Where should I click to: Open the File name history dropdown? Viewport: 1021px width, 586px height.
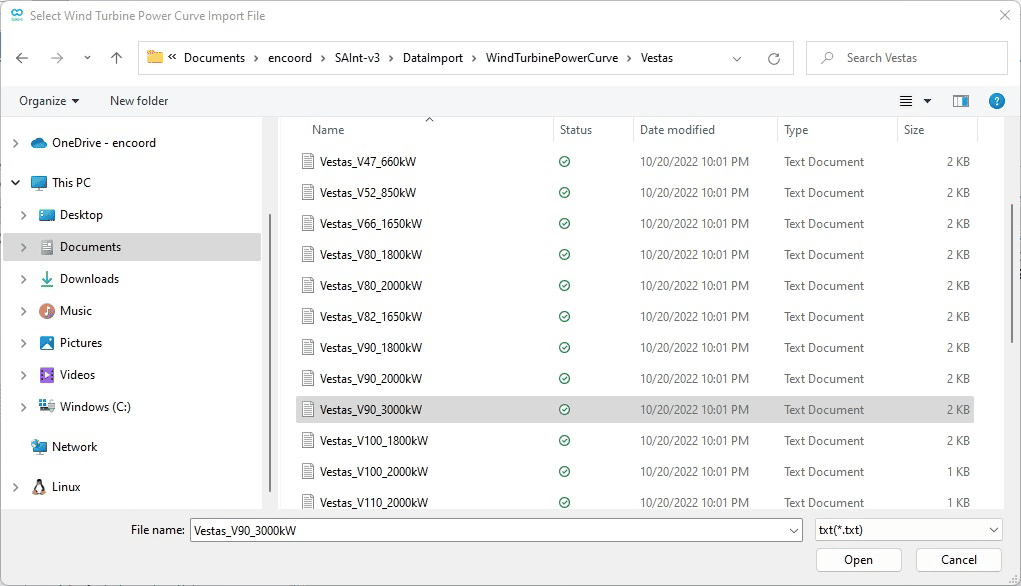794,530
